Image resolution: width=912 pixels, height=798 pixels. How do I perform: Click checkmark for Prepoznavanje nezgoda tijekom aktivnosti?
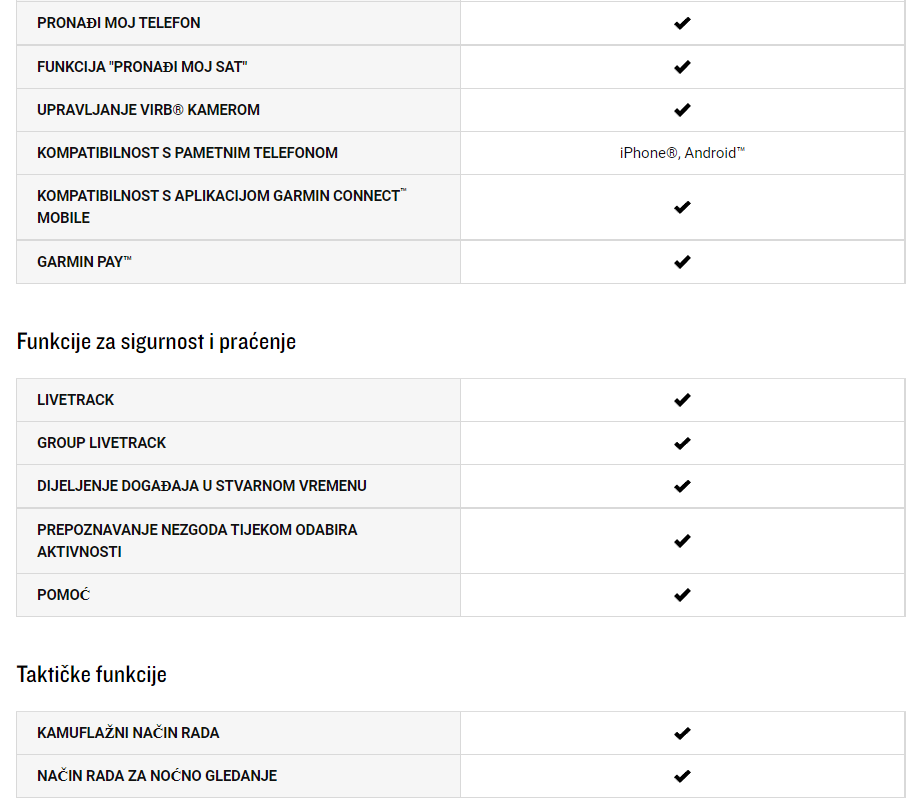[x=682, y=541]
